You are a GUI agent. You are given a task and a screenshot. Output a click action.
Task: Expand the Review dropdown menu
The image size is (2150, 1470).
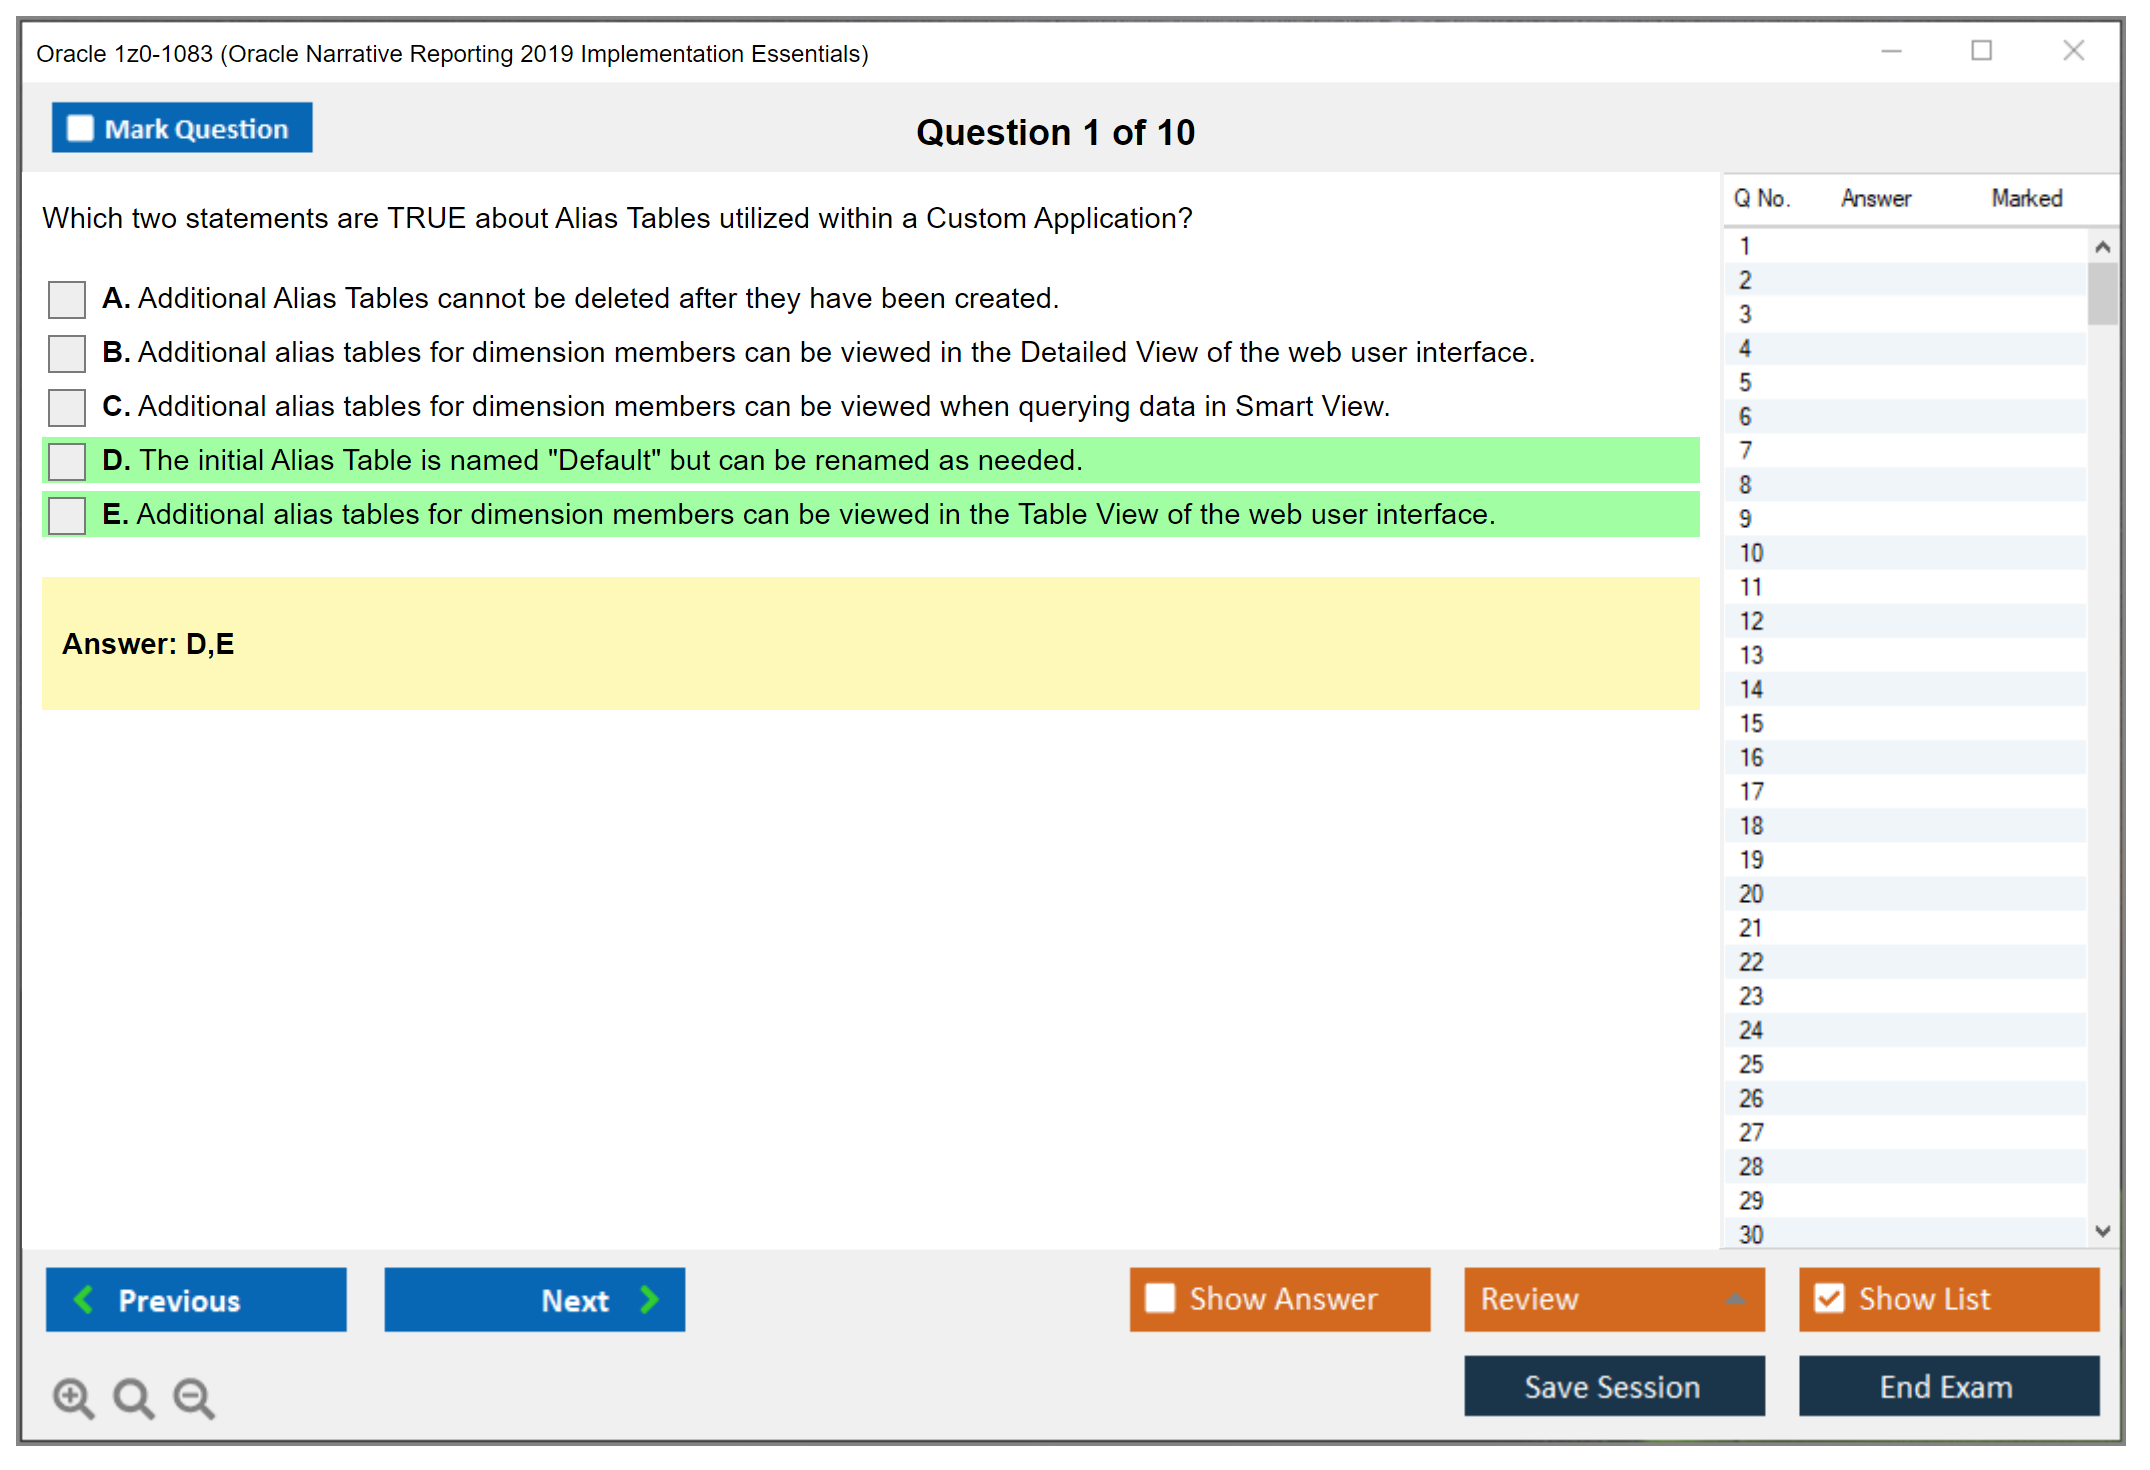click(x=1735, y=1299)
